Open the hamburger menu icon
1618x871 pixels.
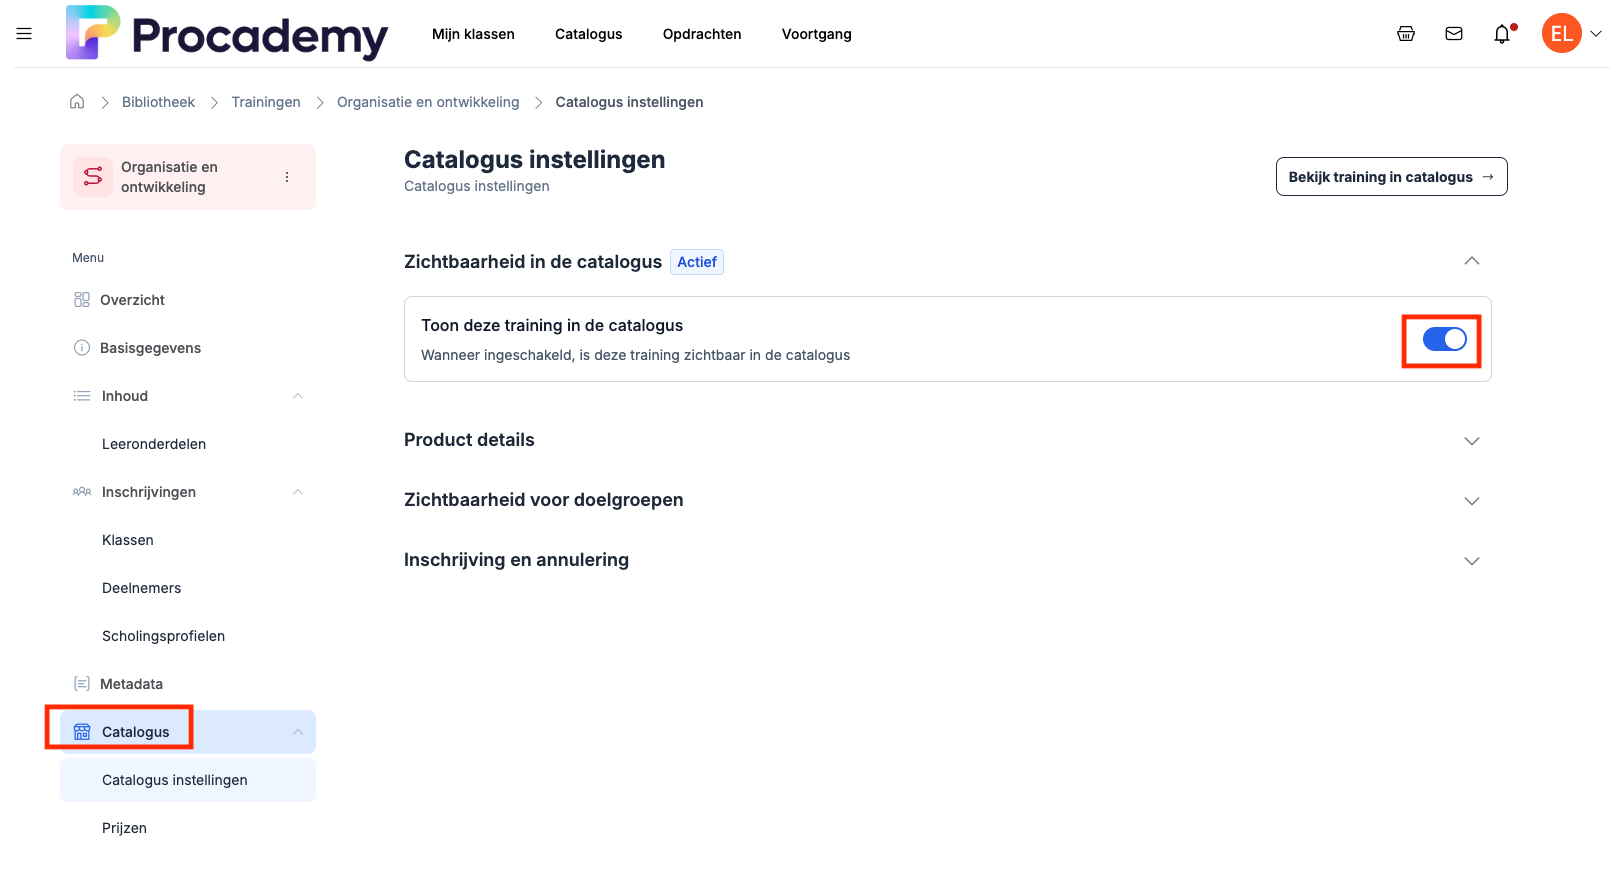pyautogui.click(x=24, y=34)
